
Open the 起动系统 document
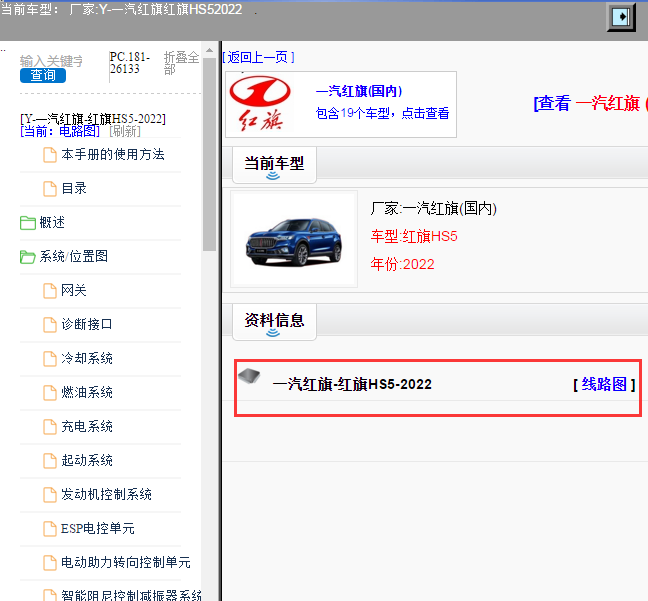click(x=87, y=460)
